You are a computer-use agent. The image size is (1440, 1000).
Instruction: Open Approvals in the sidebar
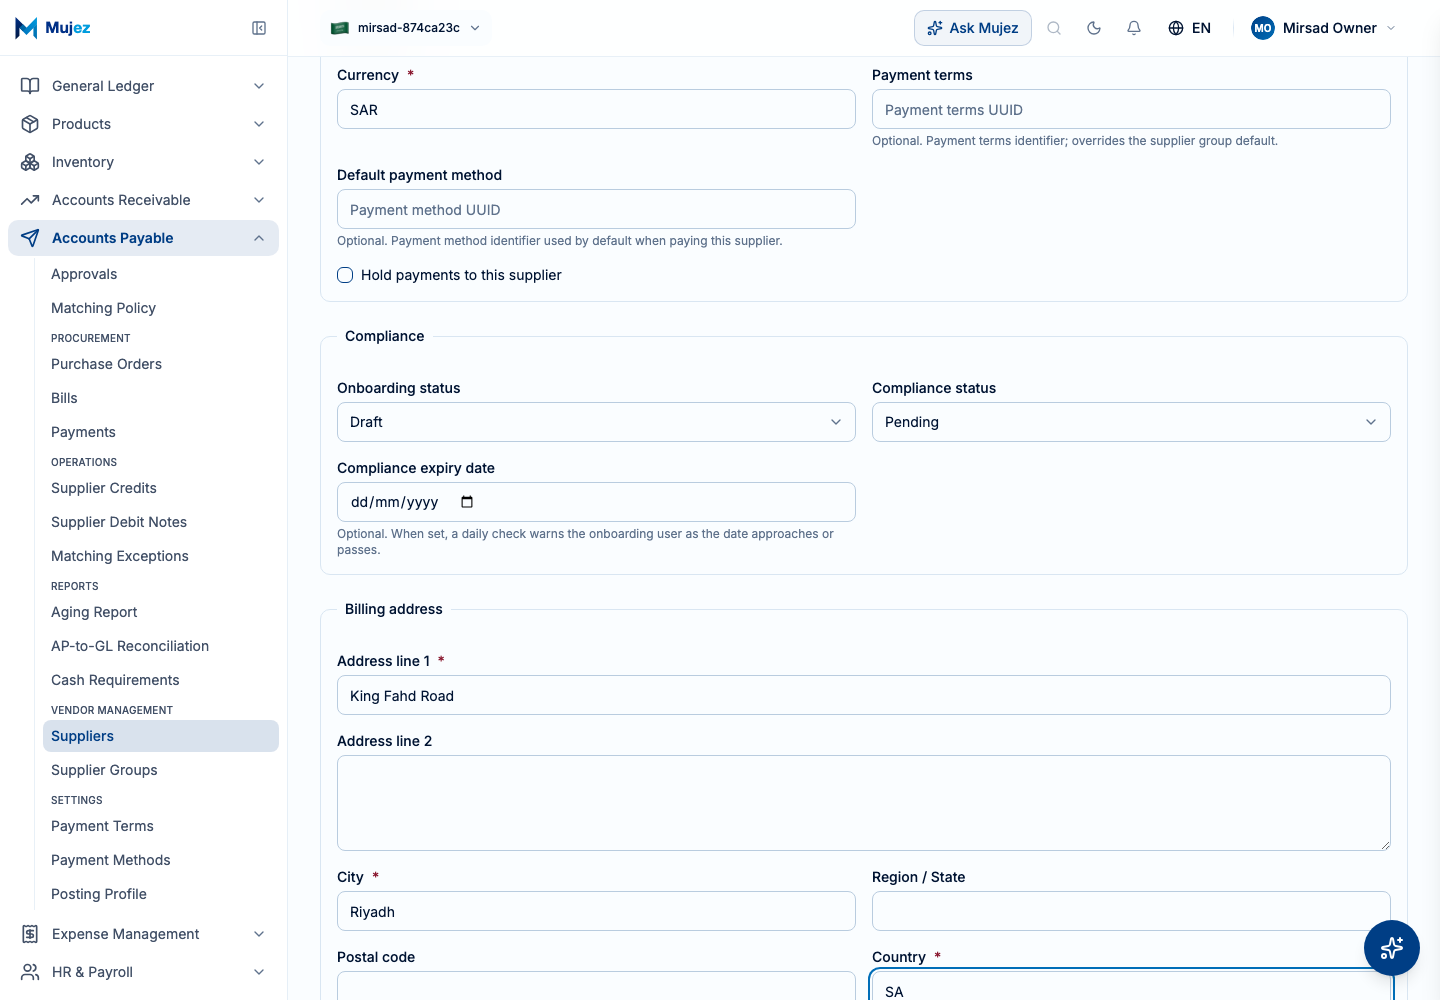click(161, 274)
